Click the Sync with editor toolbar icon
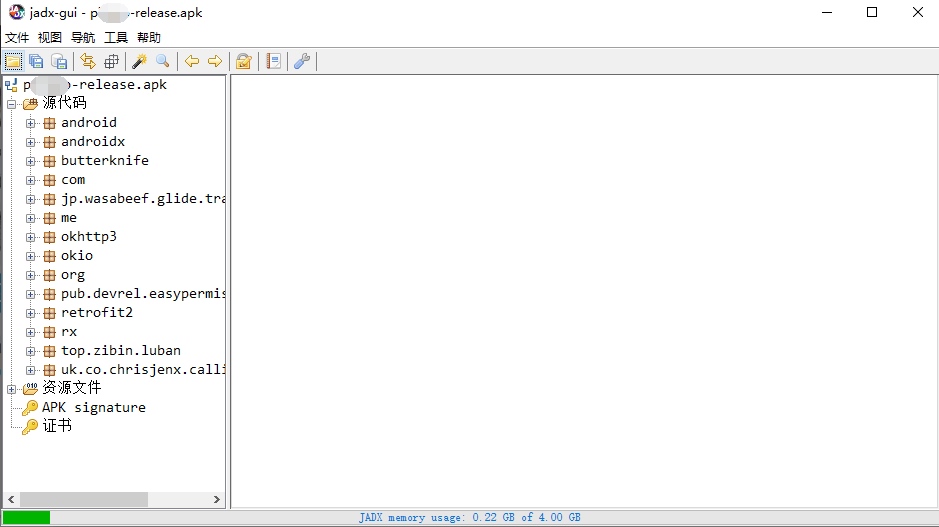The image size is (939, 527). coord(88,61)
